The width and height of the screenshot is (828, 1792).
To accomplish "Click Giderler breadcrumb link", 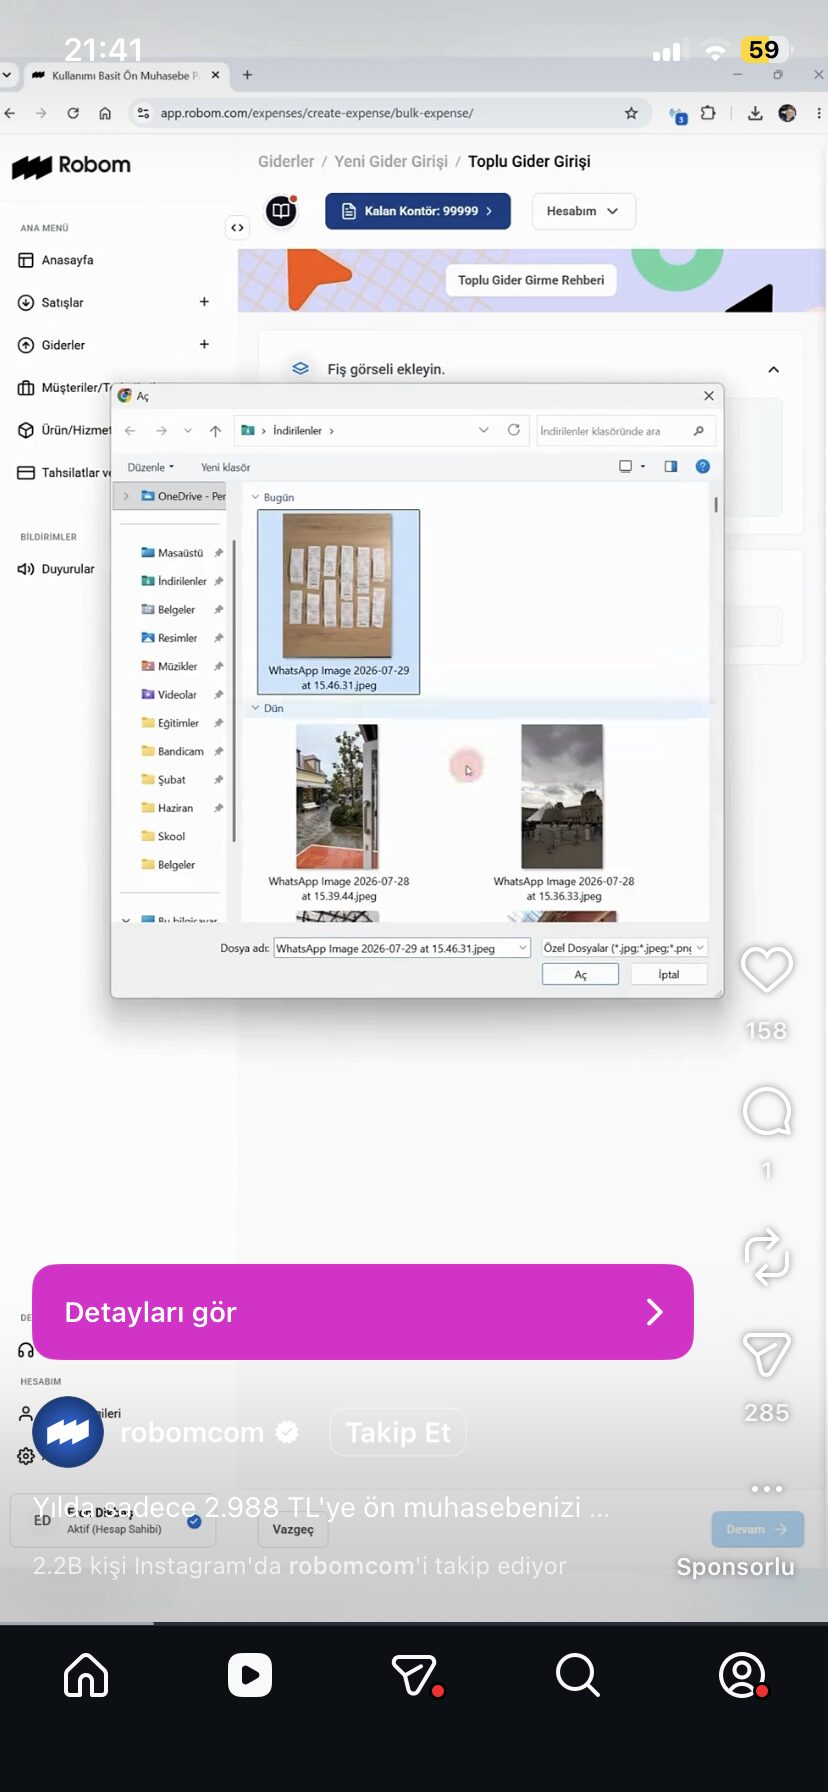I will click(286, 161).
